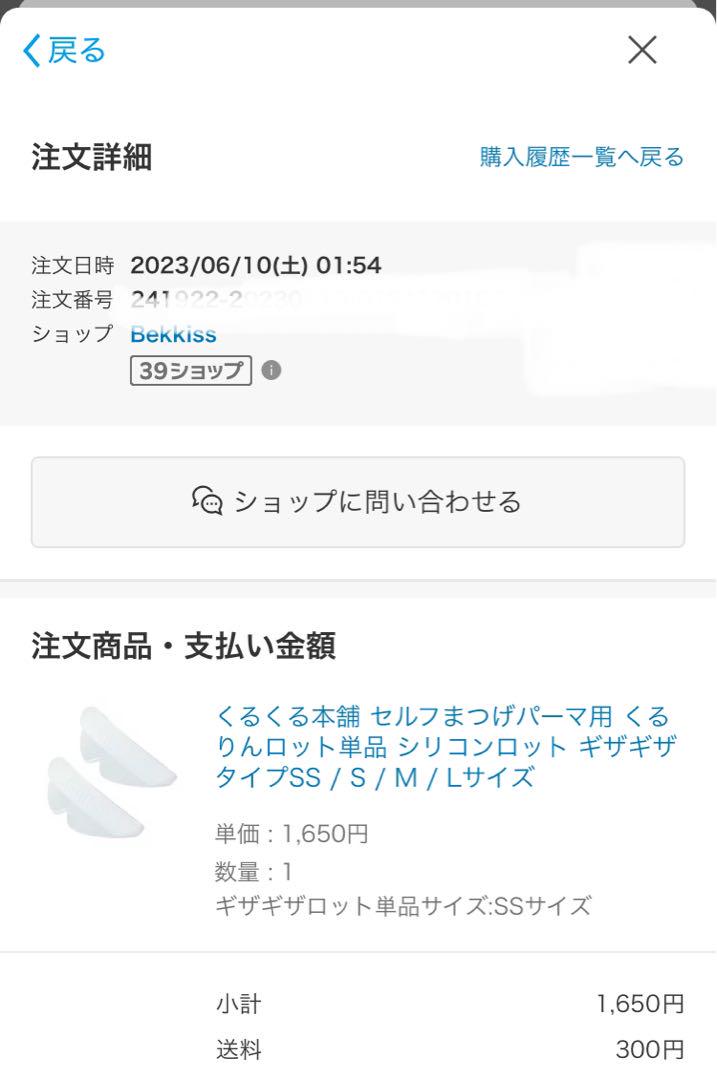Click the 単価 1,650円 unit price line
The width and height of the screenshot is (717, 1080).
[292, 833]
